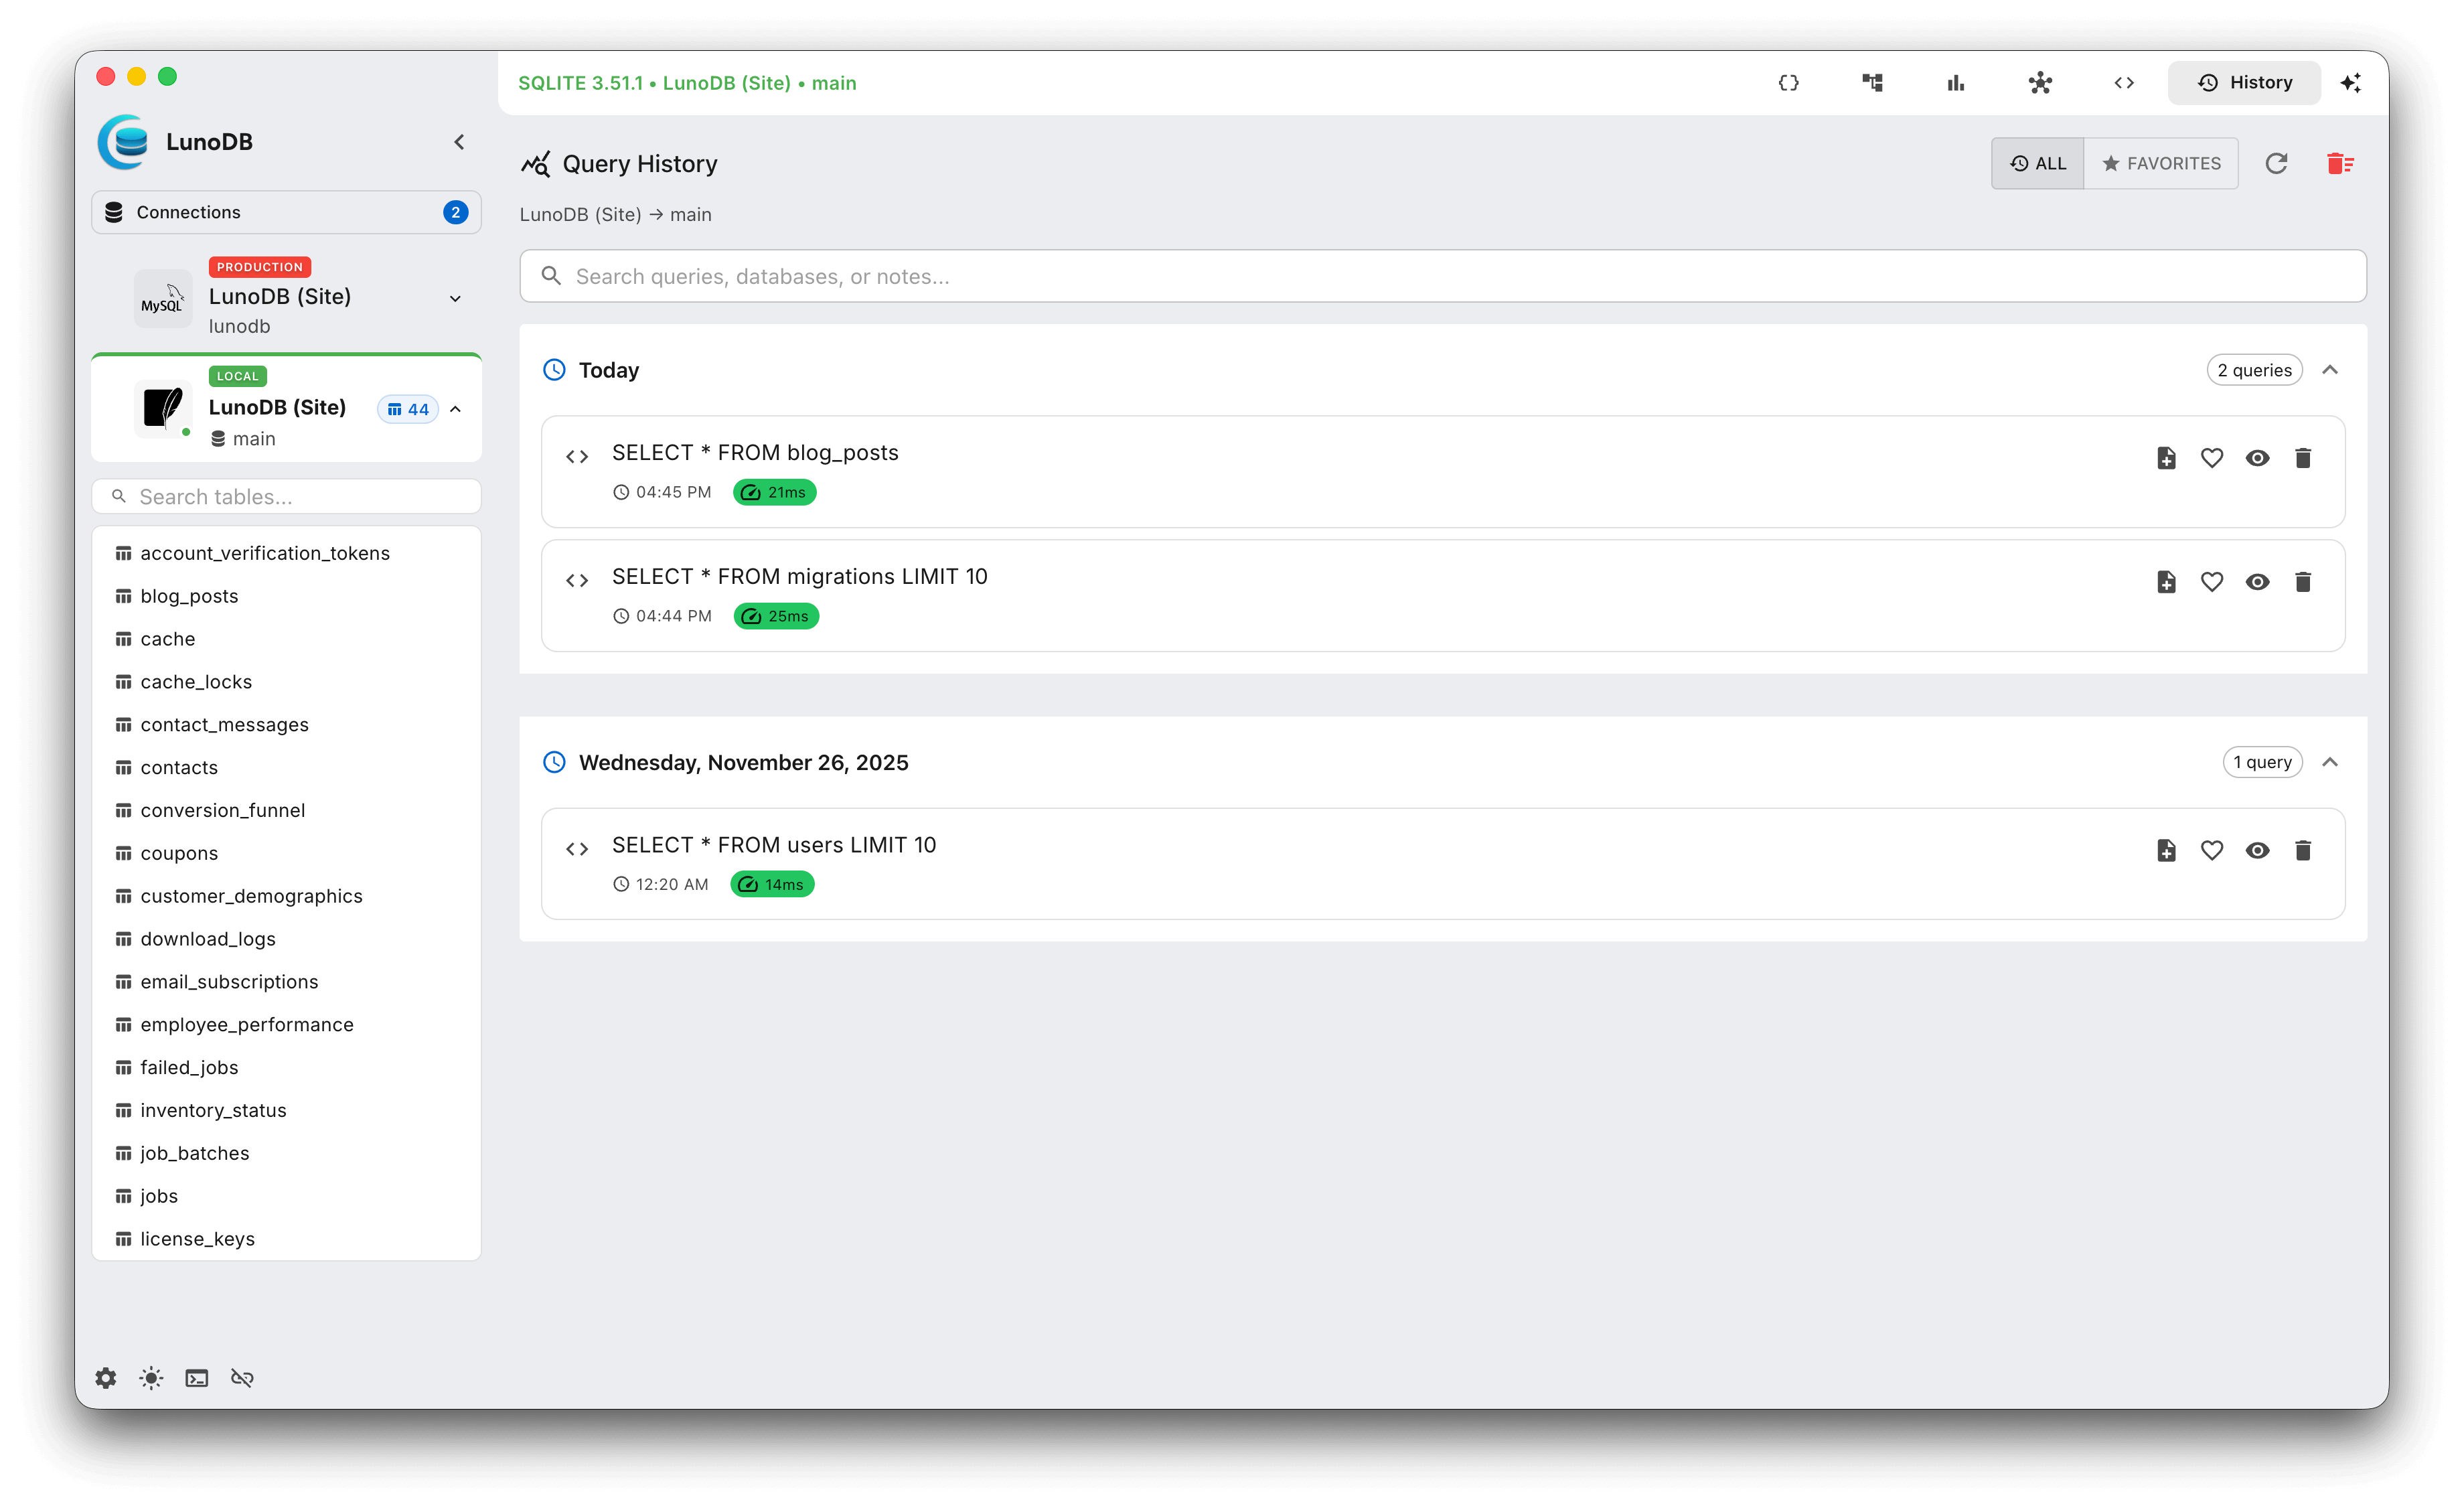The image size is (2464, 1508).
Task: Open the Connections panel header
Action: pyautogui.click(x=286, y=212)
